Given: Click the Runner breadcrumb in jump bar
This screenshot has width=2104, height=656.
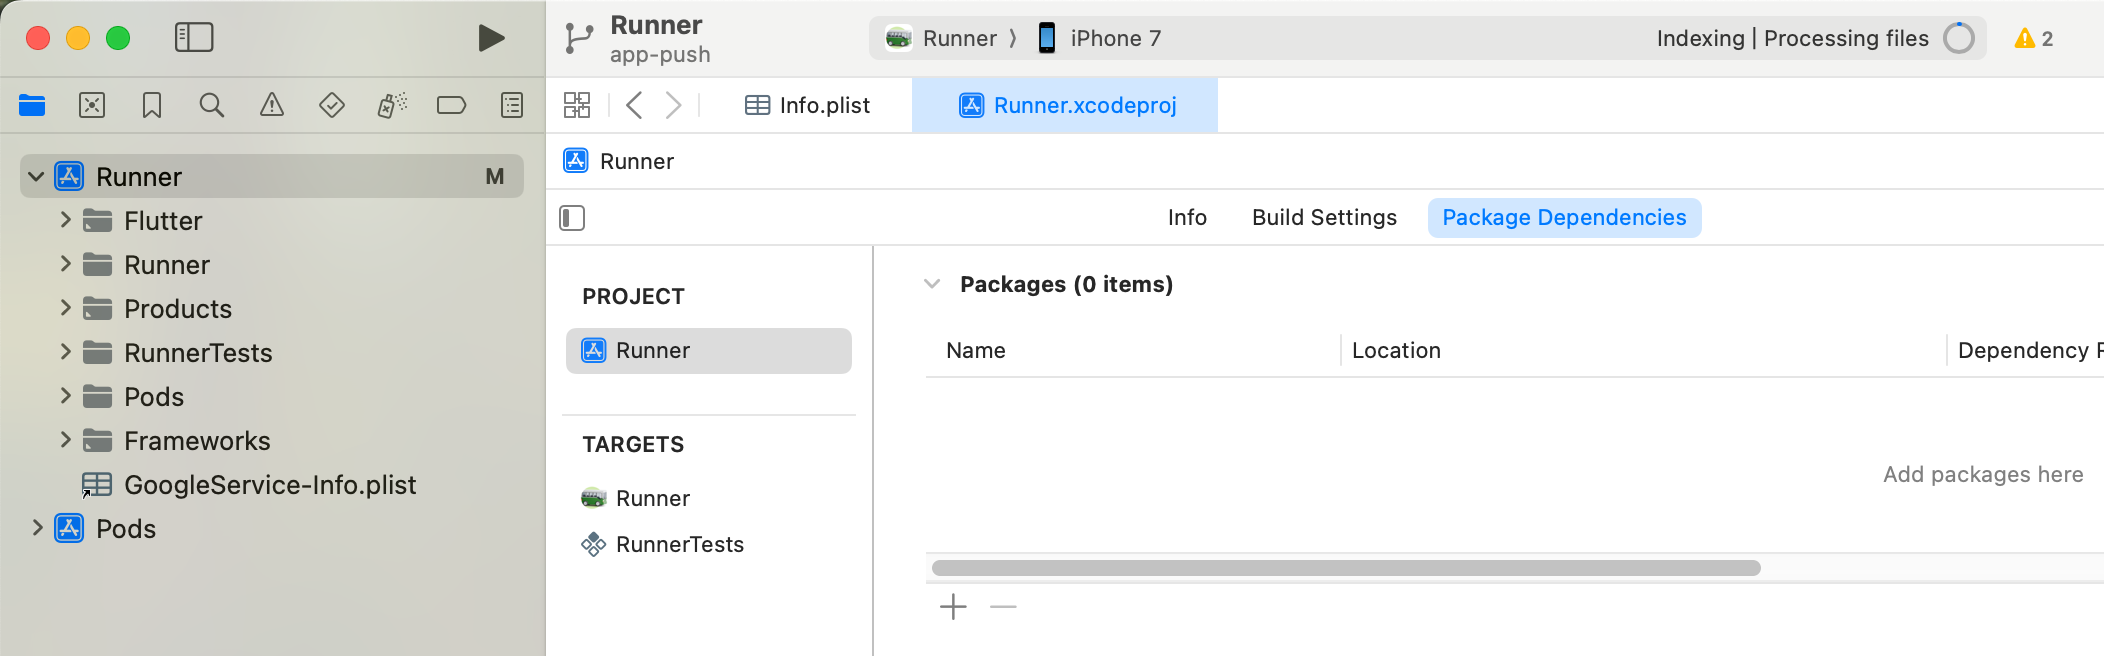Looking at the screenshot, I should pyautogui.click(x=619, y=161).
